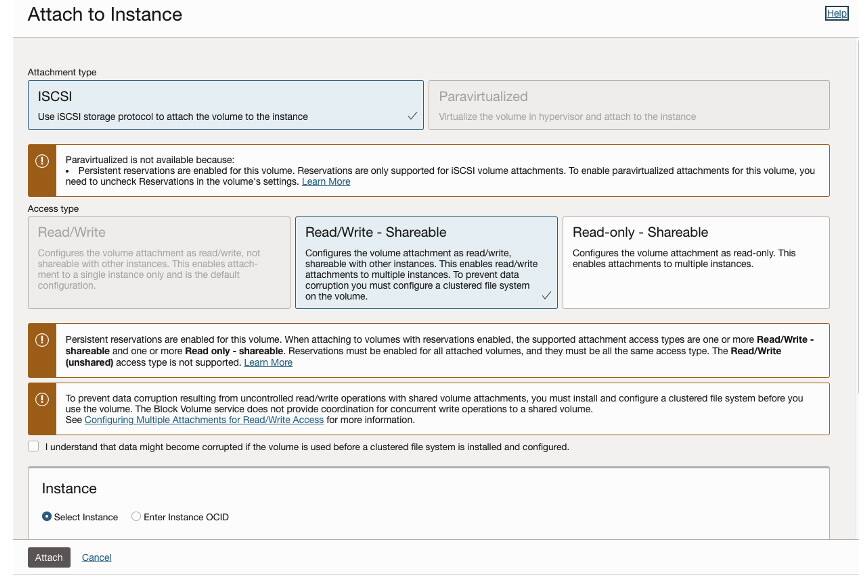Viewport: 865px width, 580px height.
Task: Select the unshared Read/Write access type
Action: [159, 262]
